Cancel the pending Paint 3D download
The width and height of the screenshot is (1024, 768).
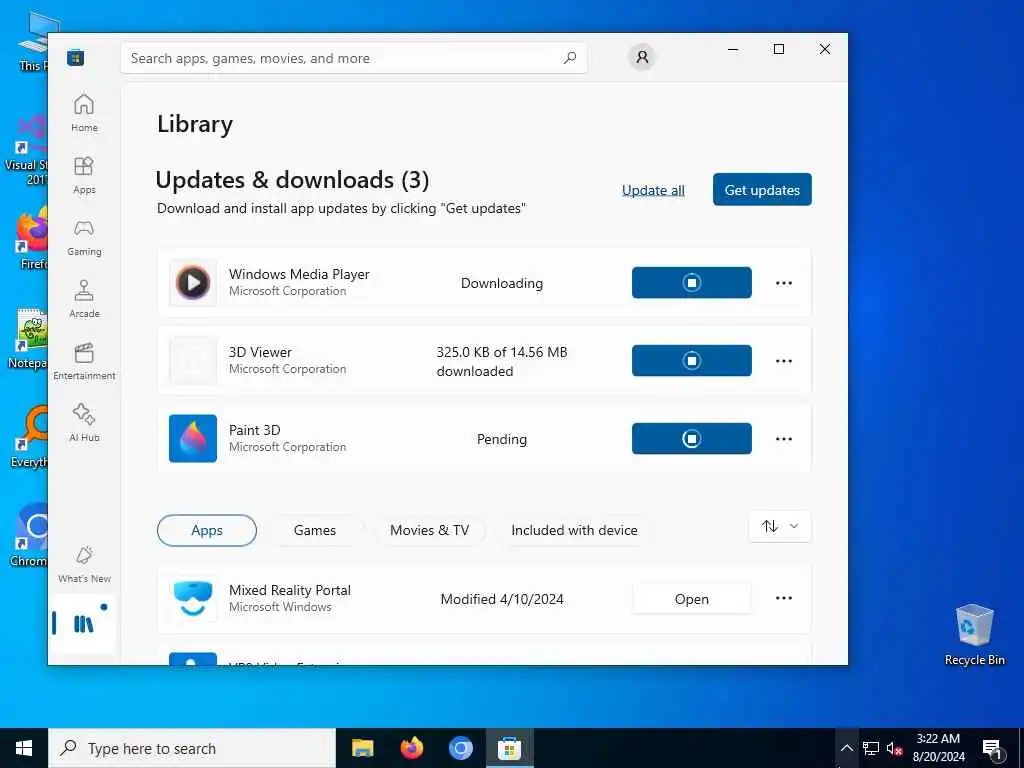tap(692, 438)
